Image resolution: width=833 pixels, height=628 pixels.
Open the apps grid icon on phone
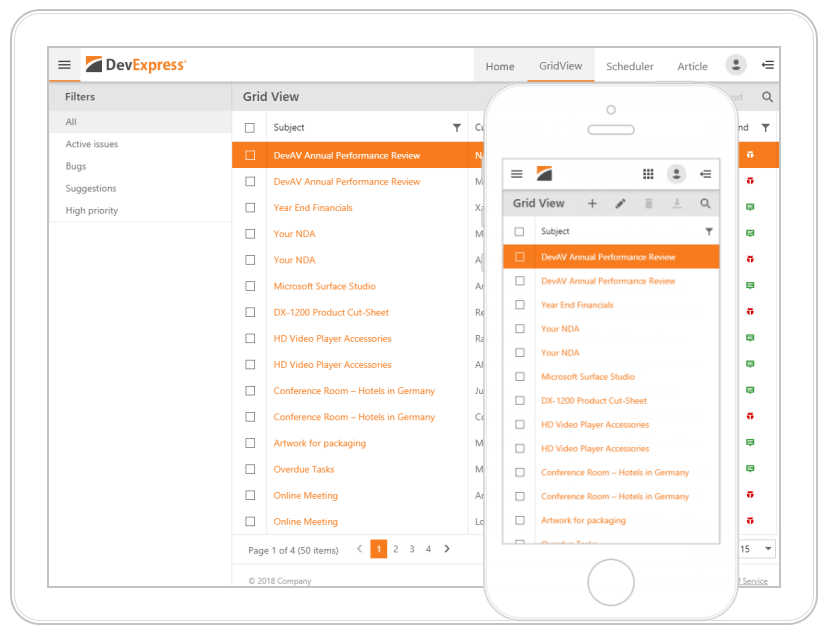point(648,174)
